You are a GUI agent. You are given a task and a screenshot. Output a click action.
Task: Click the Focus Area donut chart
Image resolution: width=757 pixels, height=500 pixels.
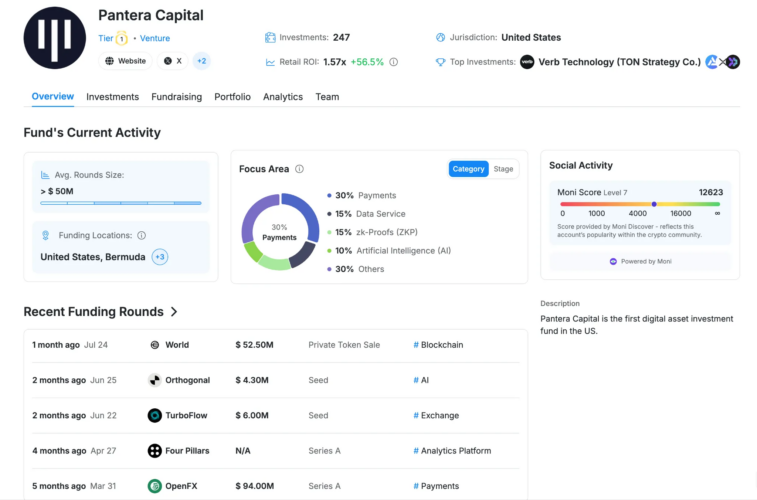click(x=280, y=232)
